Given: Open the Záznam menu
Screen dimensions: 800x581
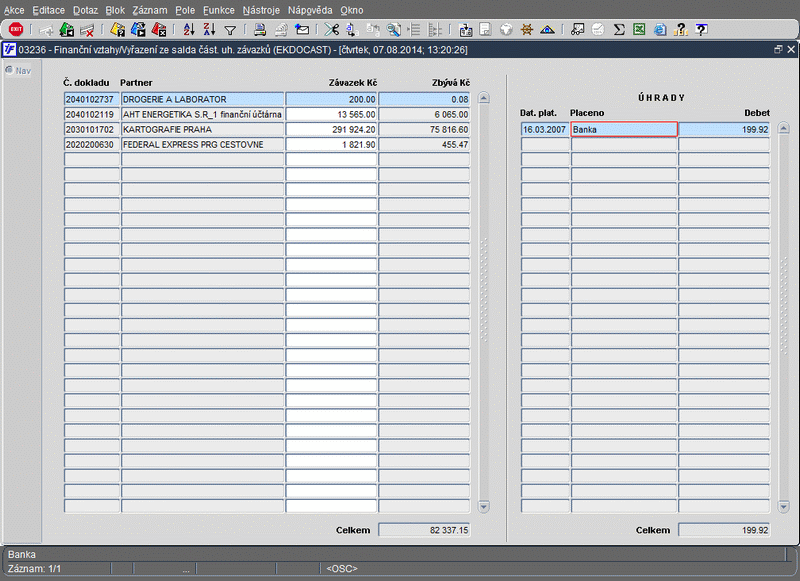Looking at the screenshot, I should click(149, 10).
